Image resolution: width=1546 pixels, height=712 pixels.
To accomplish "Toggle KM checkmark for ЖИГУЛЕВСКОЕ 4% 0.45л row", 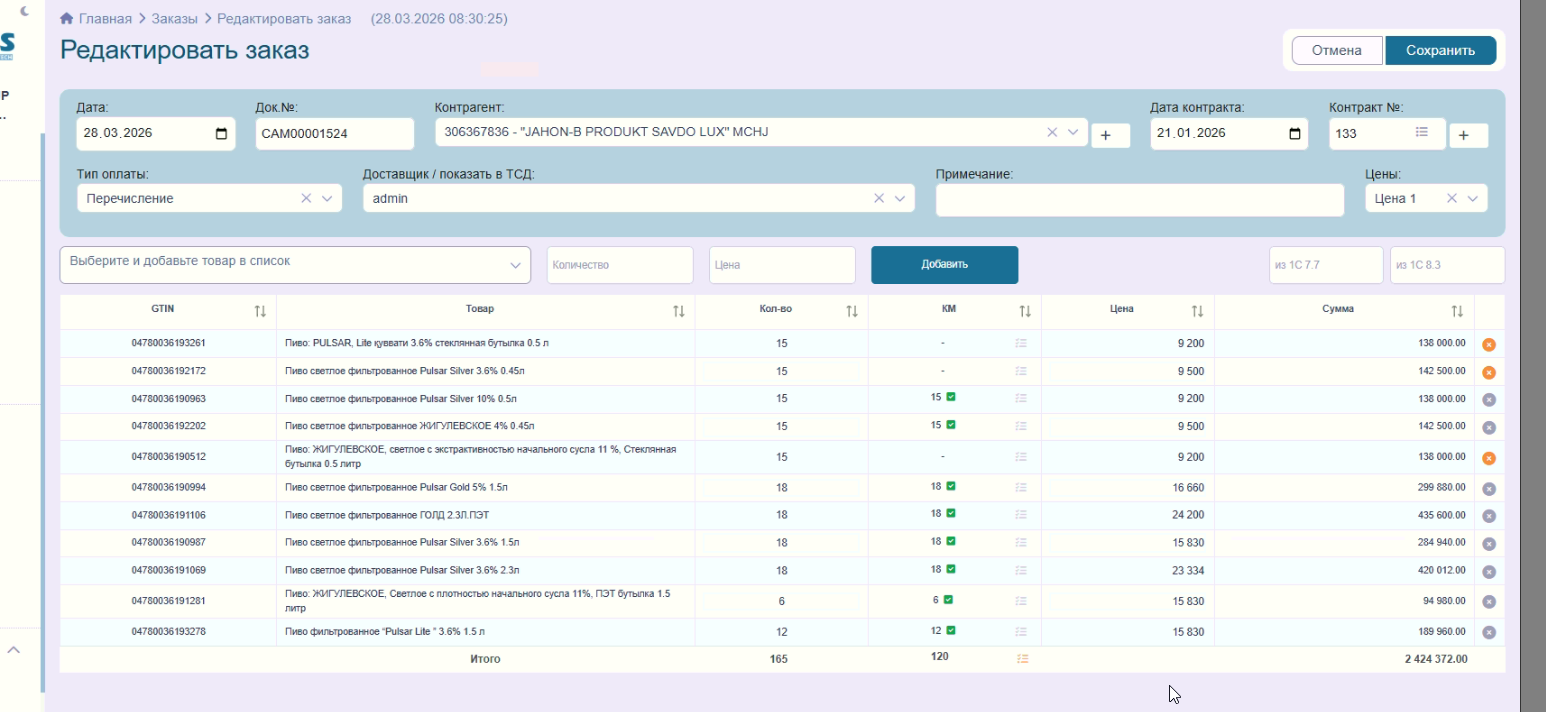I will click(950, 425).
